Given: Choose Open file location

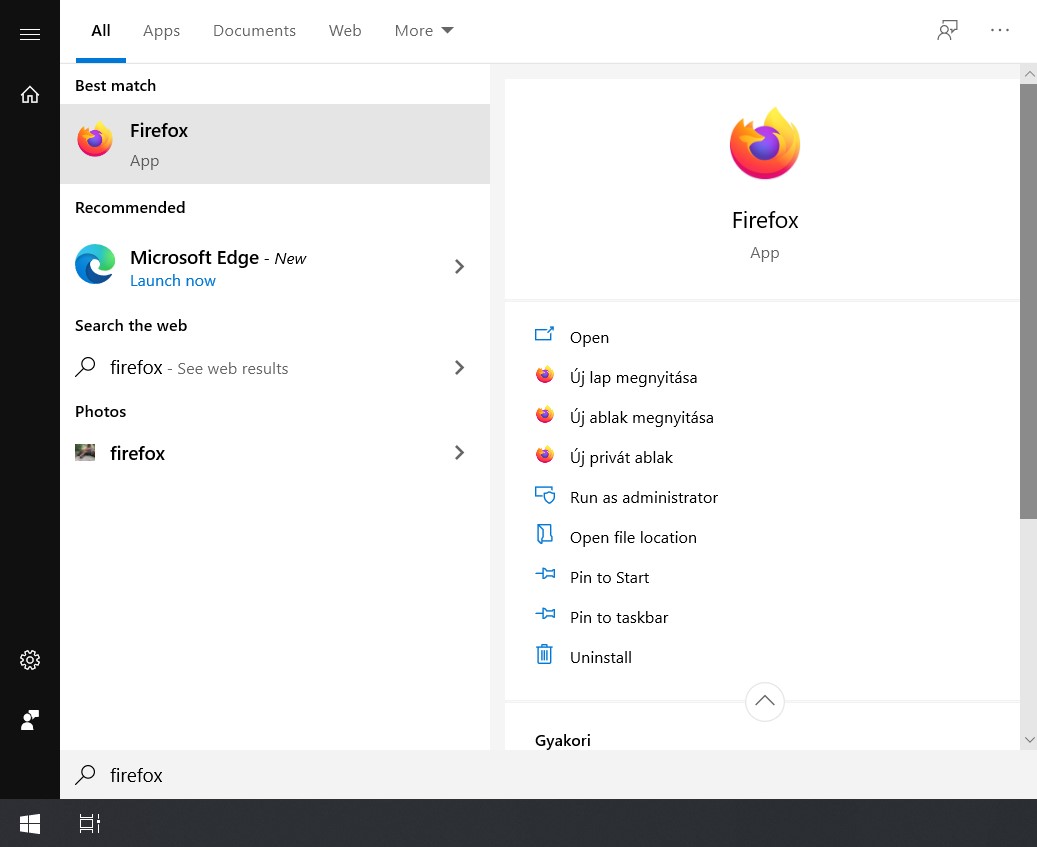Looking at the screenshot, I should [633, 538].
